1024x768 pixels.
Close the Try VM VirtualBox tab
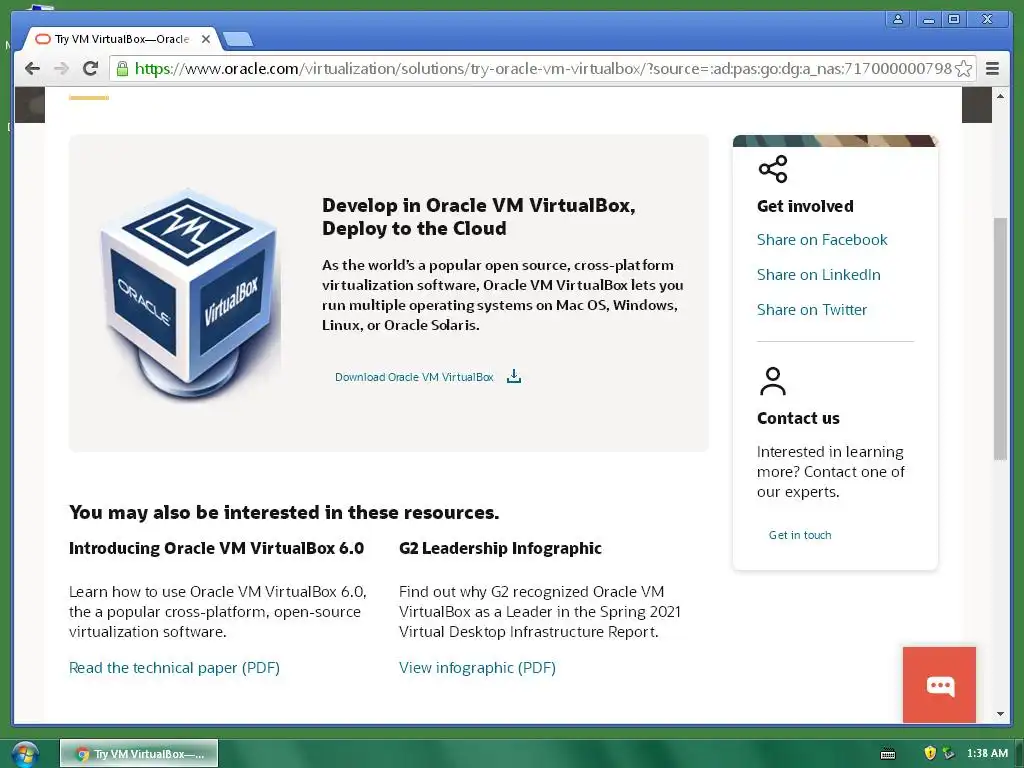[206, 39]
